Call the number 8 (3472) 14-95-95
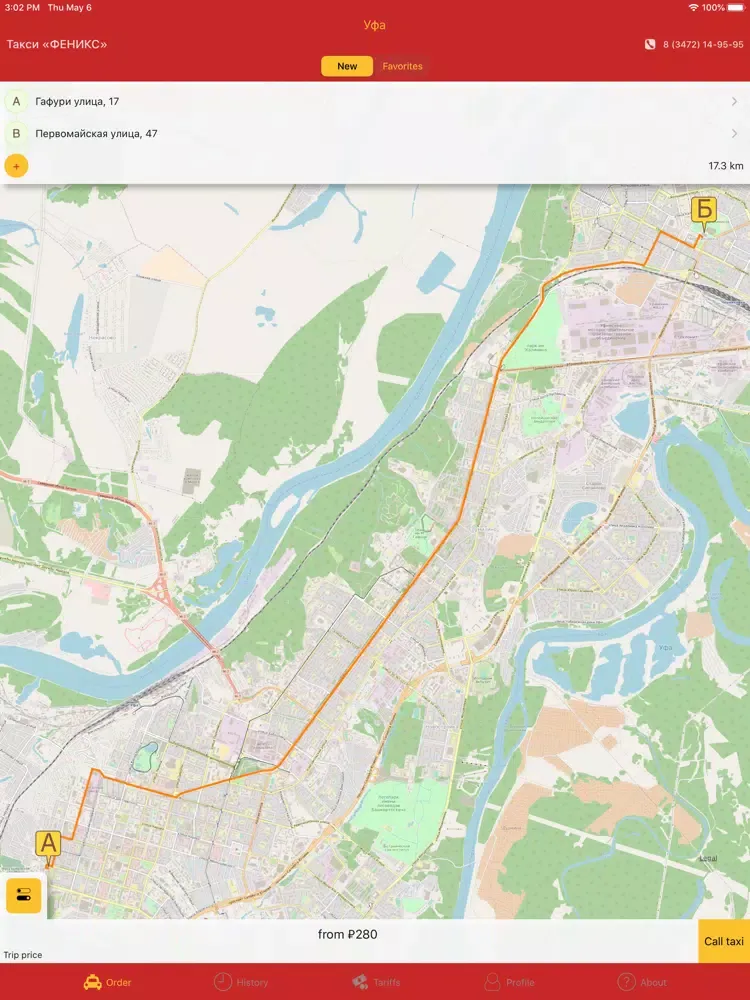The height and width of the screenshot is (1000, 750). (x=703, y=45)
